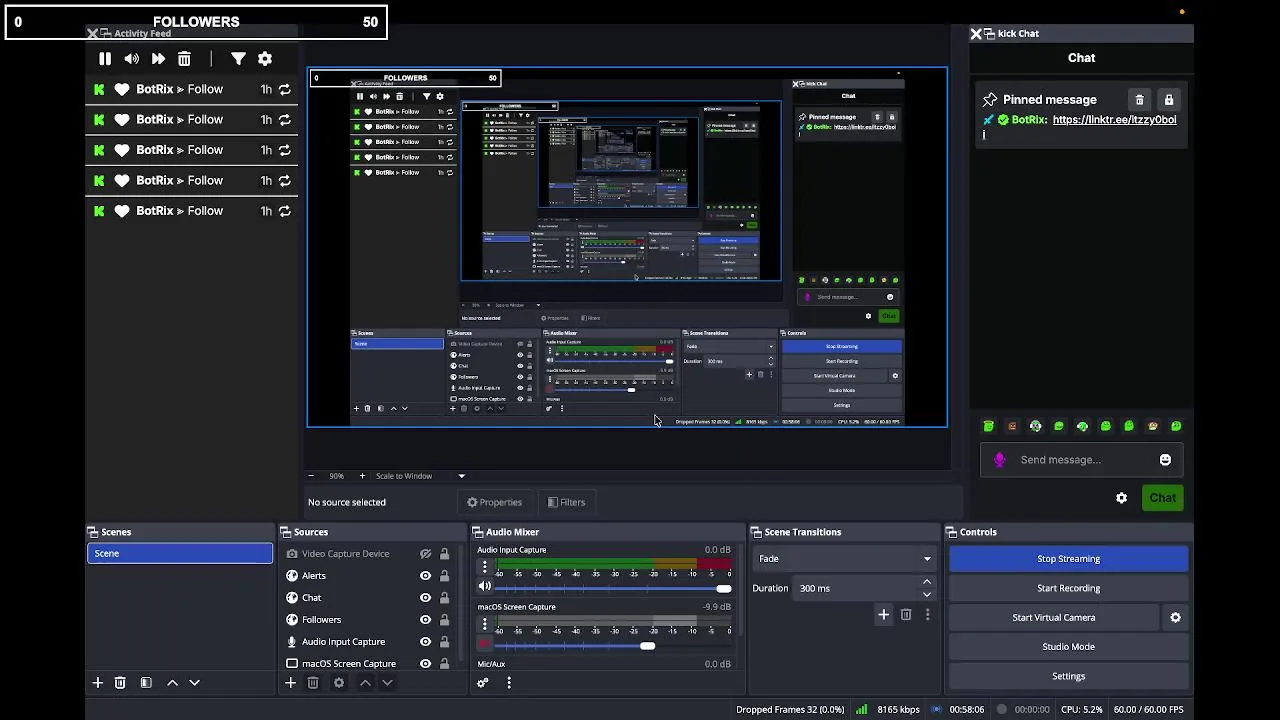This screenshot has height=720, width=1280.
Task: Configure virtual camera gear icon
Action: (1175, 618)
